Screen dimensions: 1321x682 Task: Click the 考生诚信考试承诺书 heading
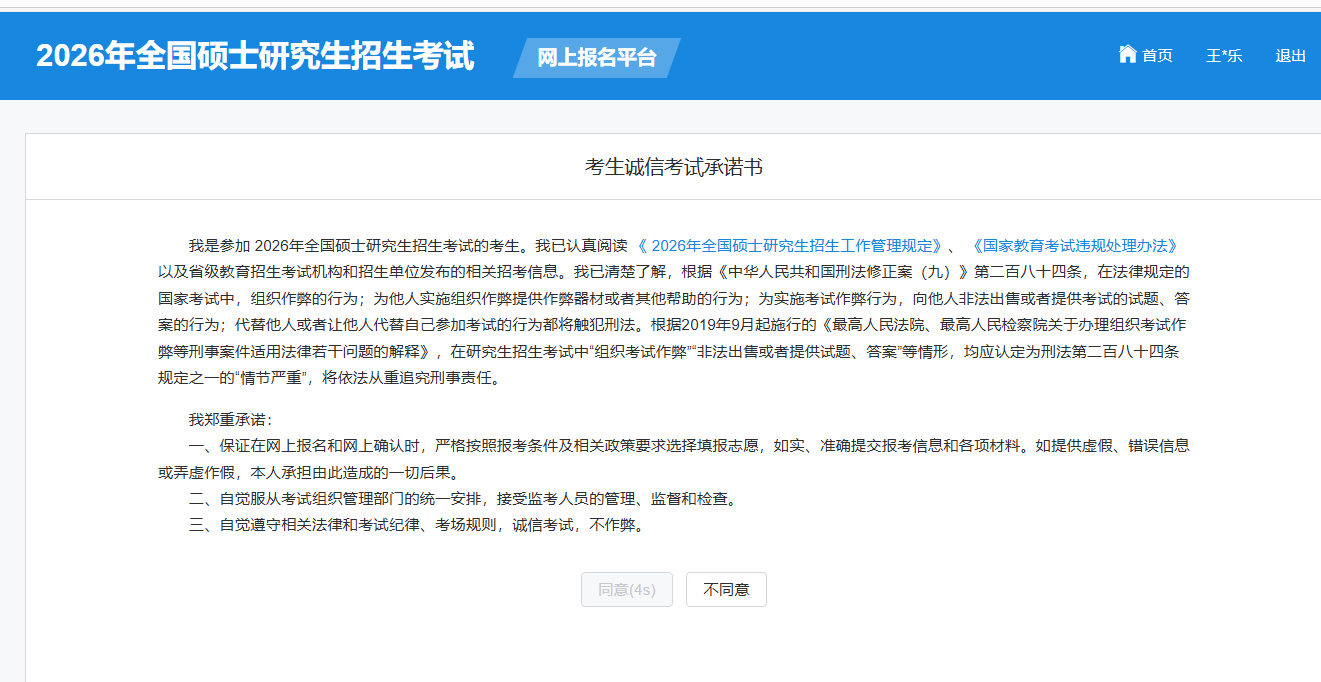[673, 168]
